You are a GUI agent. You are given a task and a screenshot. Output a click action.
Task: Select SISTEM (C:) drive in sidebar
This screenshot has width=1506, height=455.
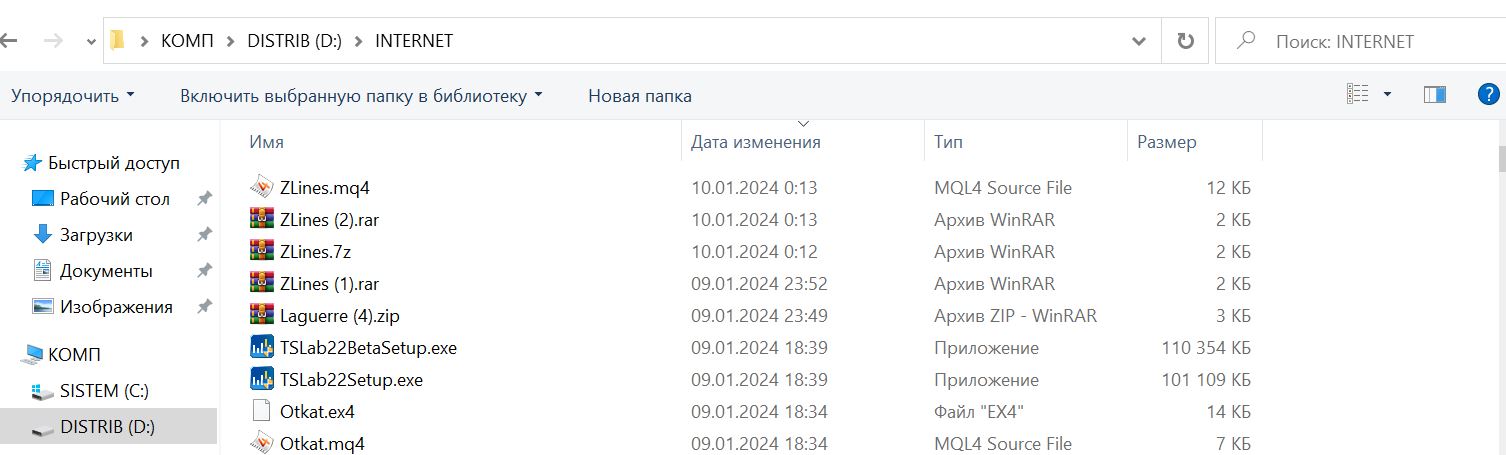[104, 391]
